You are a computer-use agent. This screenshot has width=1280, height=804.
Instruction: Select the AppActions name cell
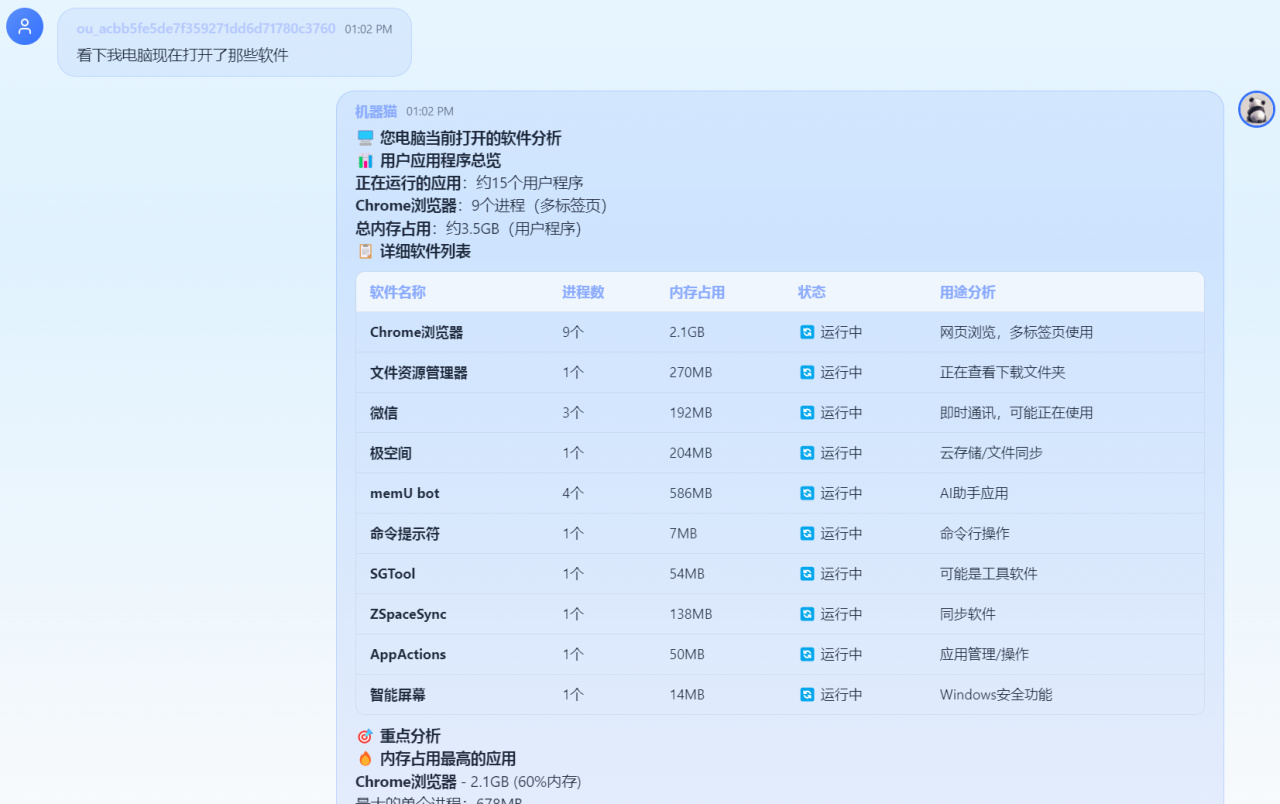[x=408, y=654]
